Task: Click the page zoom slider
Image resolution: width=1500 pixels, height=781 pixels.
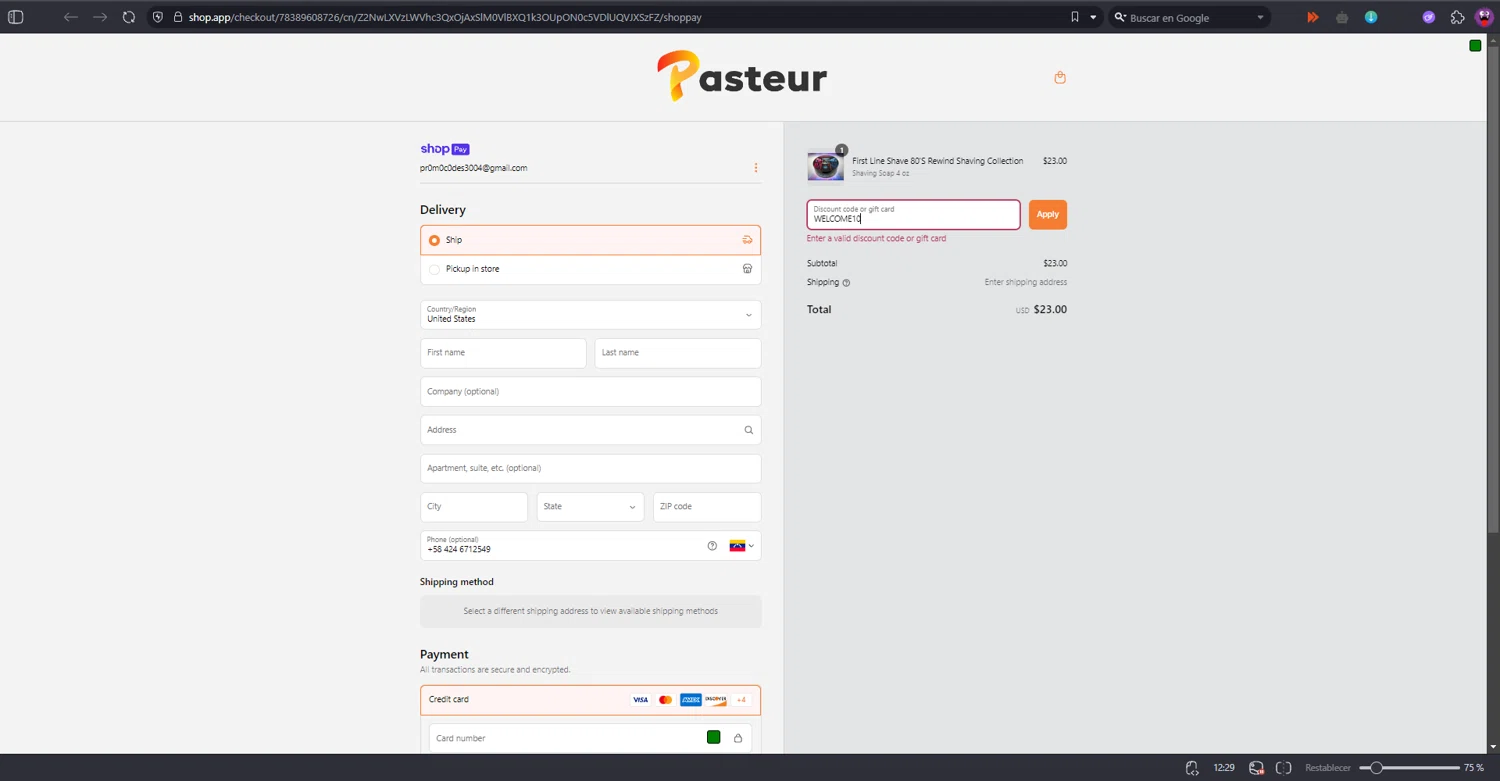Action: pos(1408,768)
